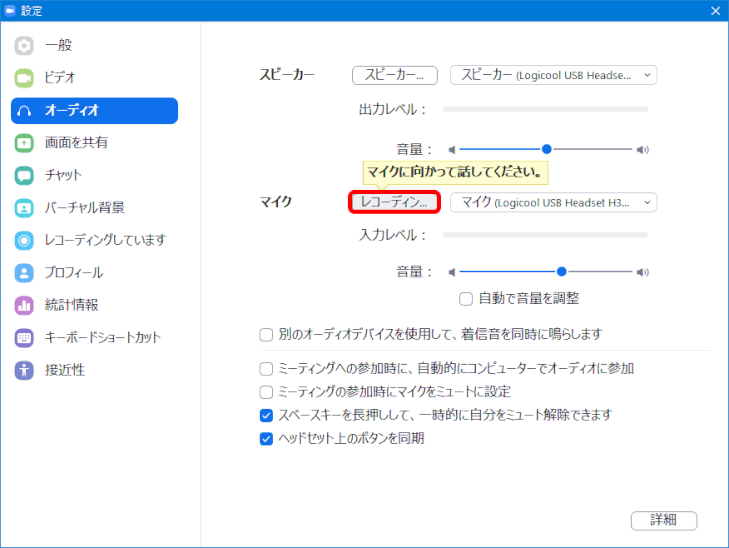This screenshot has width=729, height=548.
Task: Click the プロフィール person icon
Action: tap(24, 273)
